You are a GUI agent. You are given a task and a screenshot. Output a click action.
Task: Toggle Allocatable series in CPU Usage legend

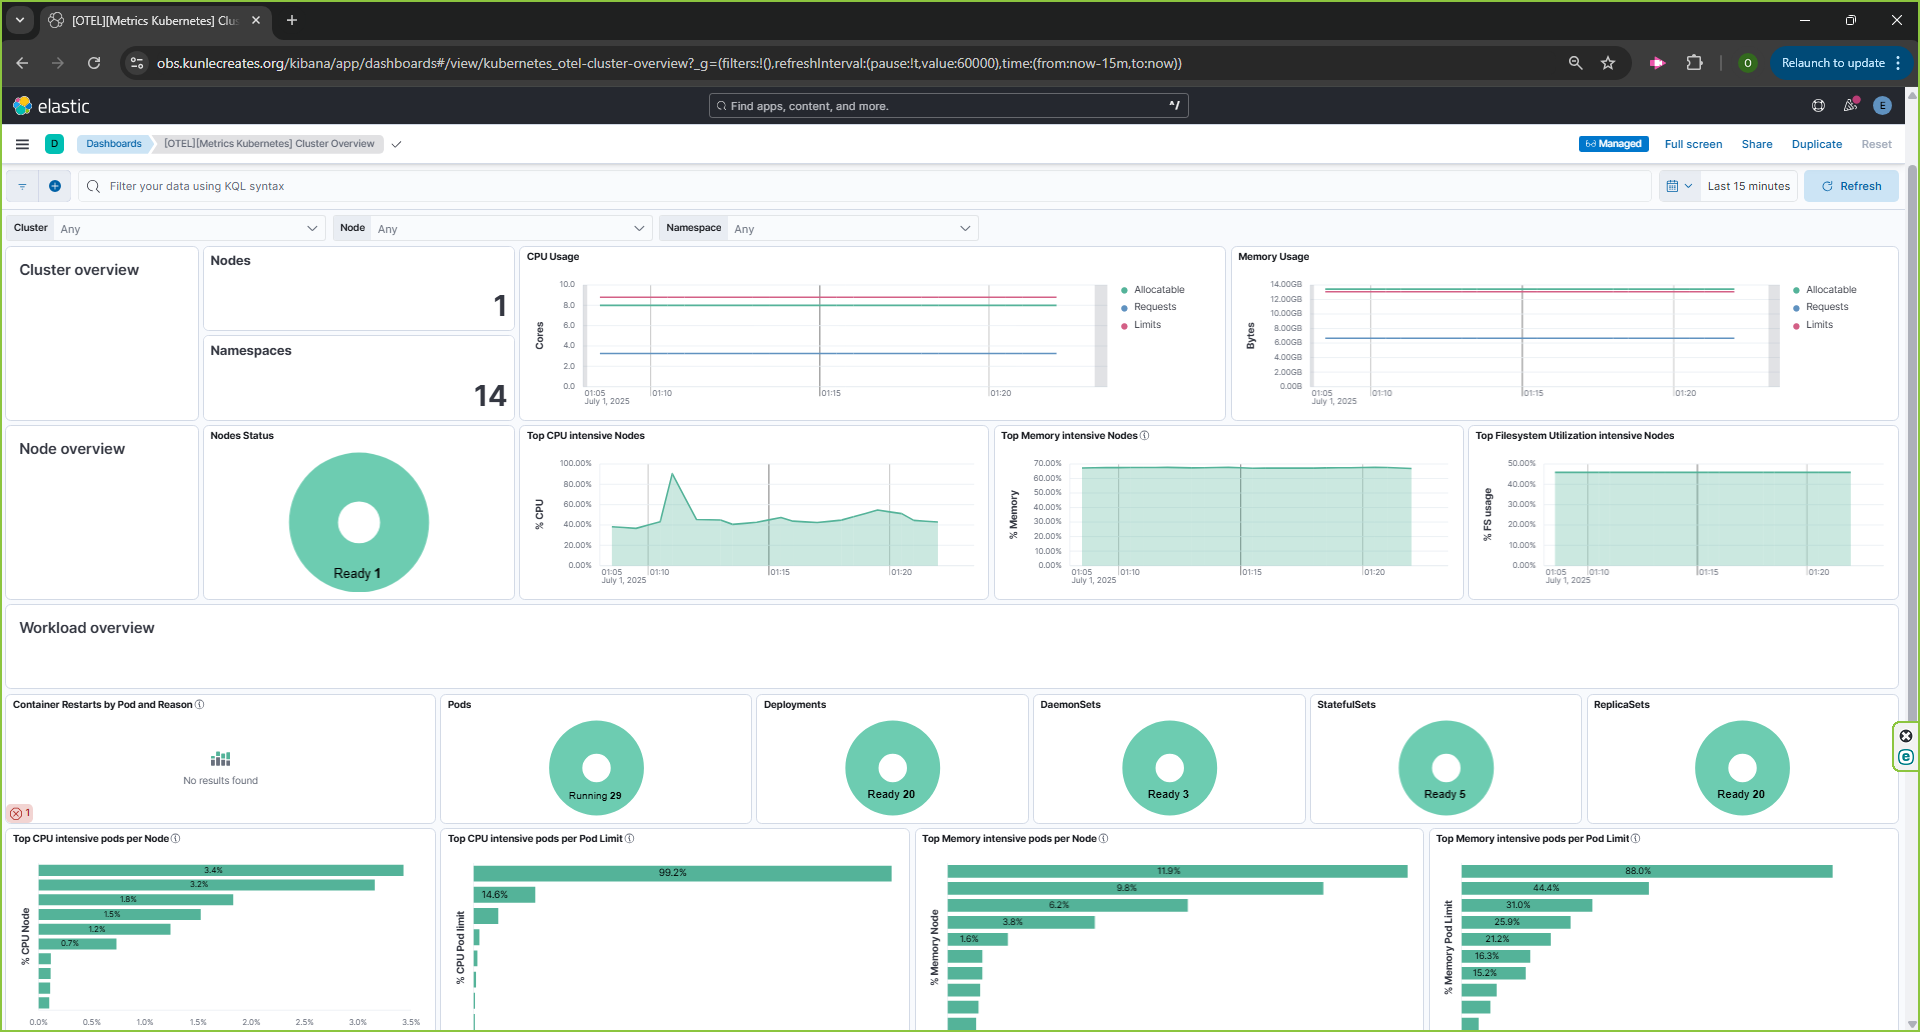click(1158, 290)
